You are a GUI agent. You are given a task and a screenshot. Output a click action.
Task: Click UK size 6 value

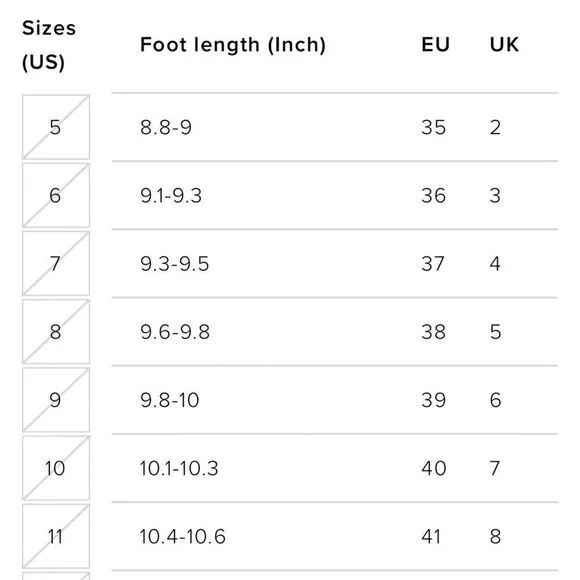496,400
